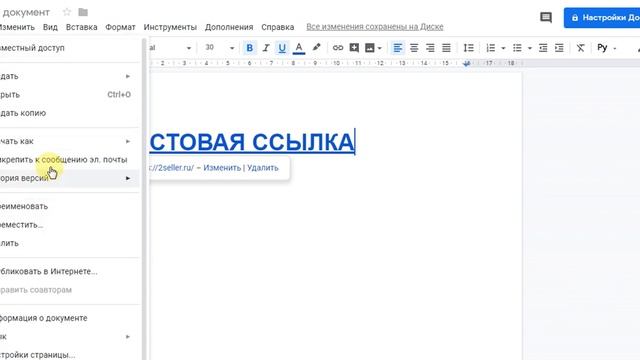Click the move to folder icon

(x=83, y=12)
